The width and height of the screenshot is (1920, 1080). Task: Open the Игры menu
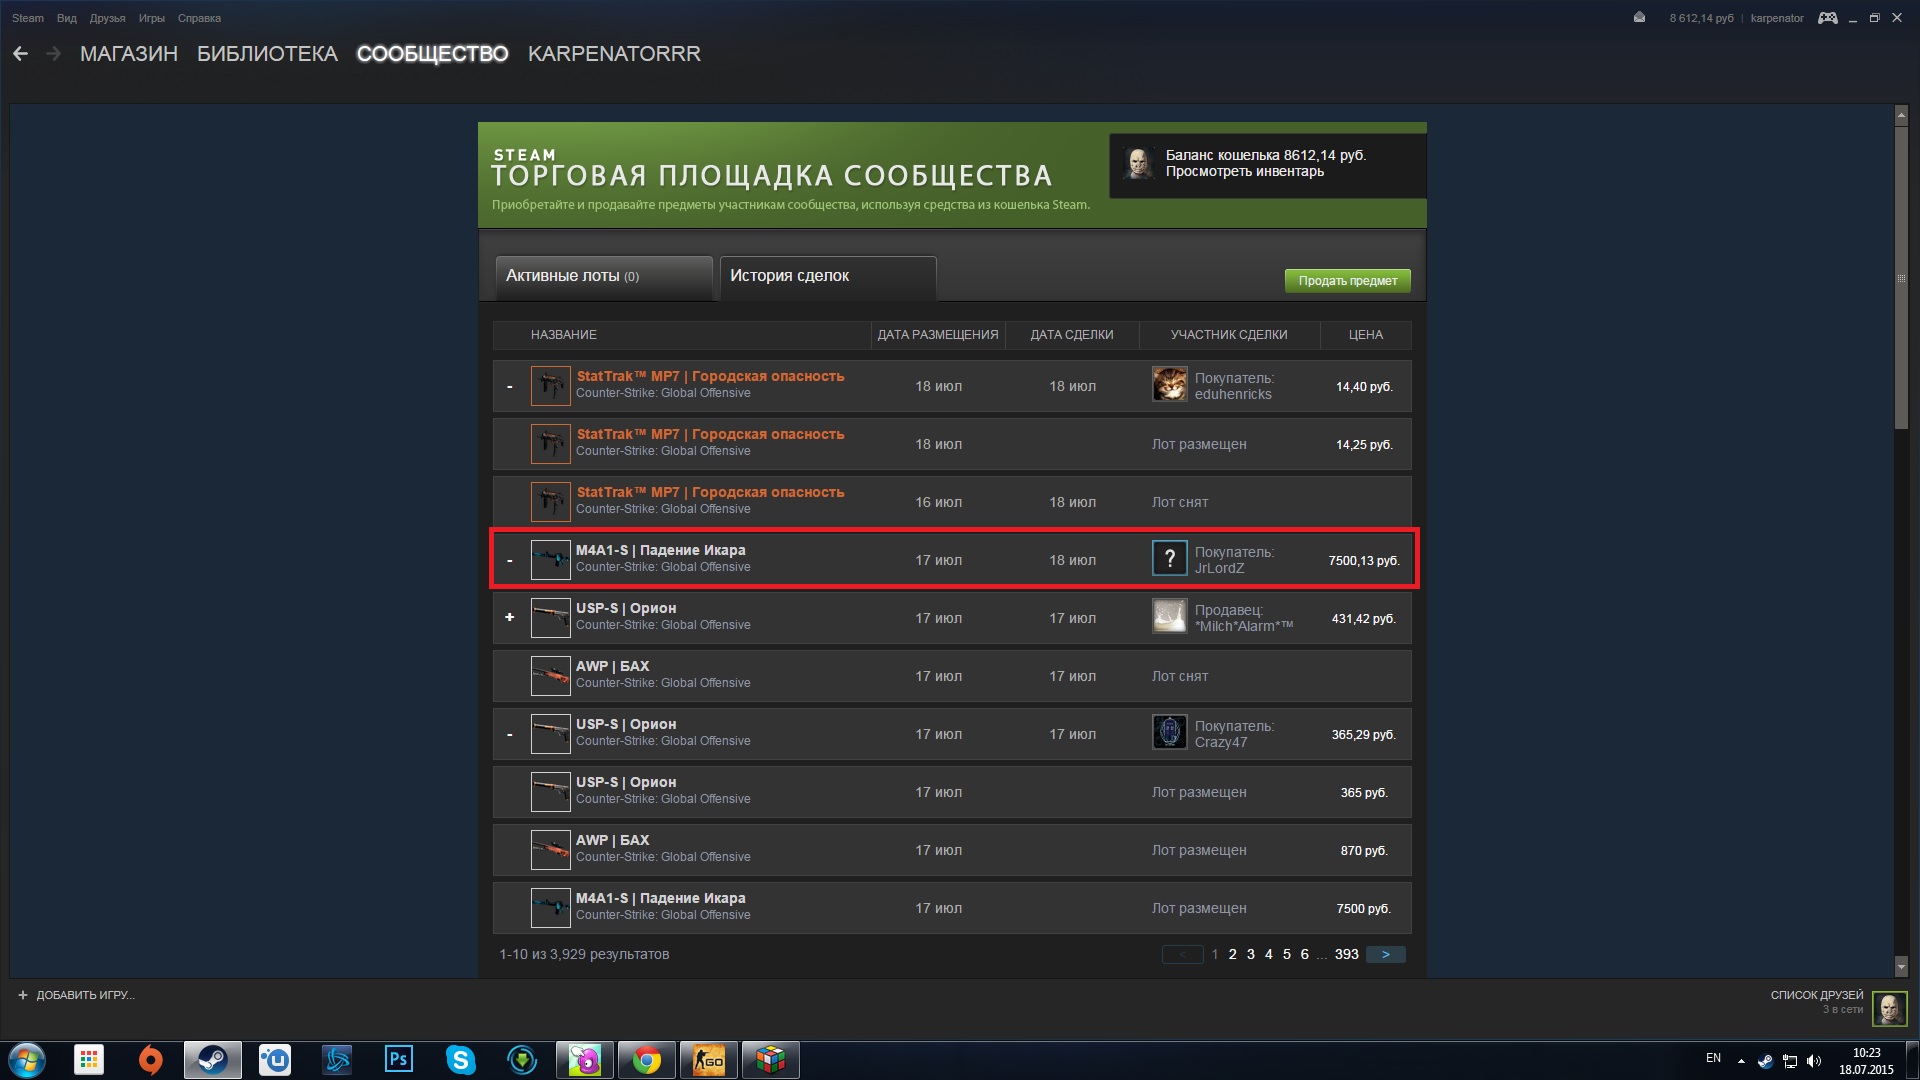coord(151,18)
